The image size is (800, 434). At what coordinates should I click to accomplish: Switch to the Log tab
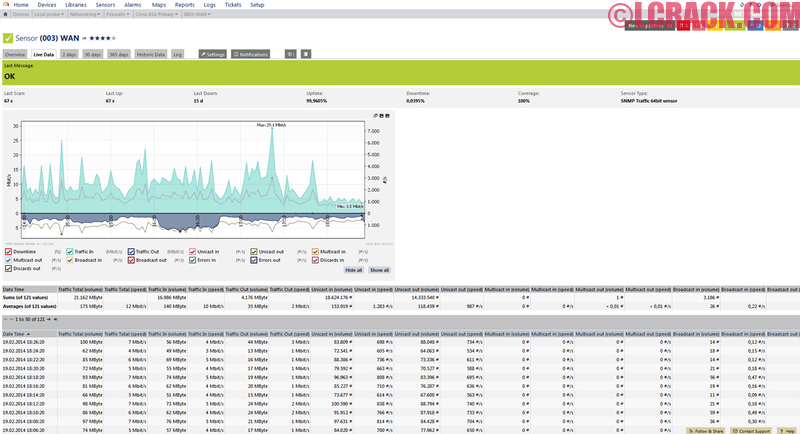click(177, 54)
